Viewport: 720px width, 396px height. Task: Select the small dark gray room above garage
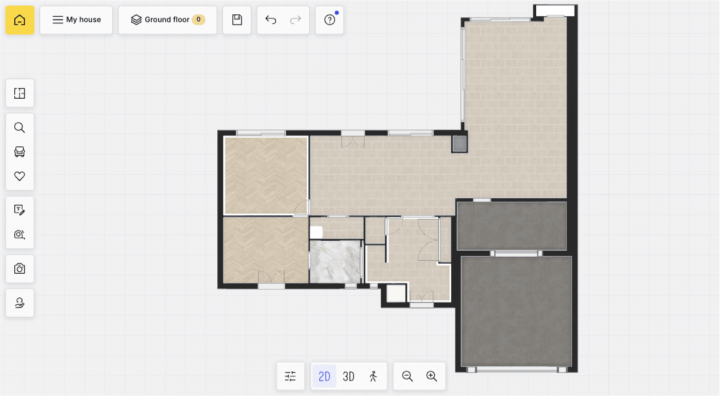coord(512,226)
